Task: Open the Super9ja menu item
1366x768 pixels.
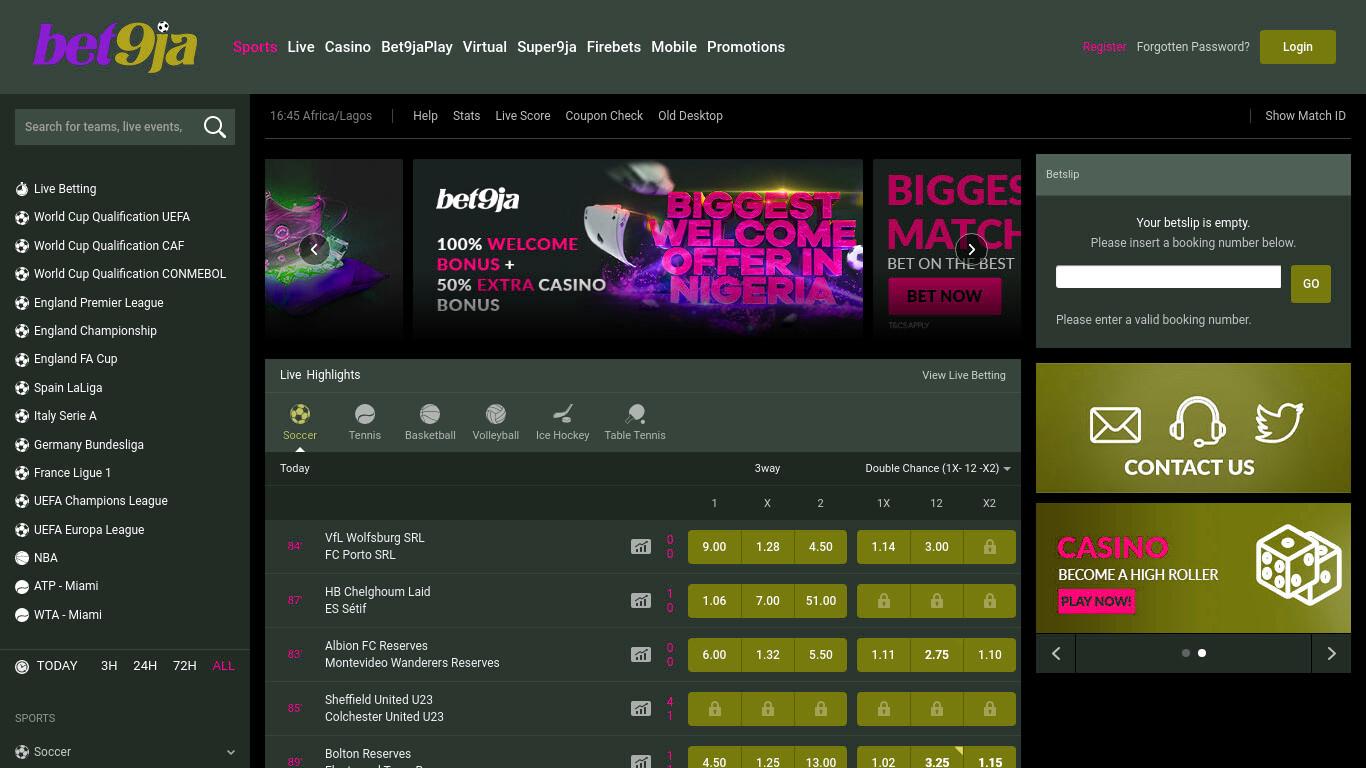Action: pos(547,47)
